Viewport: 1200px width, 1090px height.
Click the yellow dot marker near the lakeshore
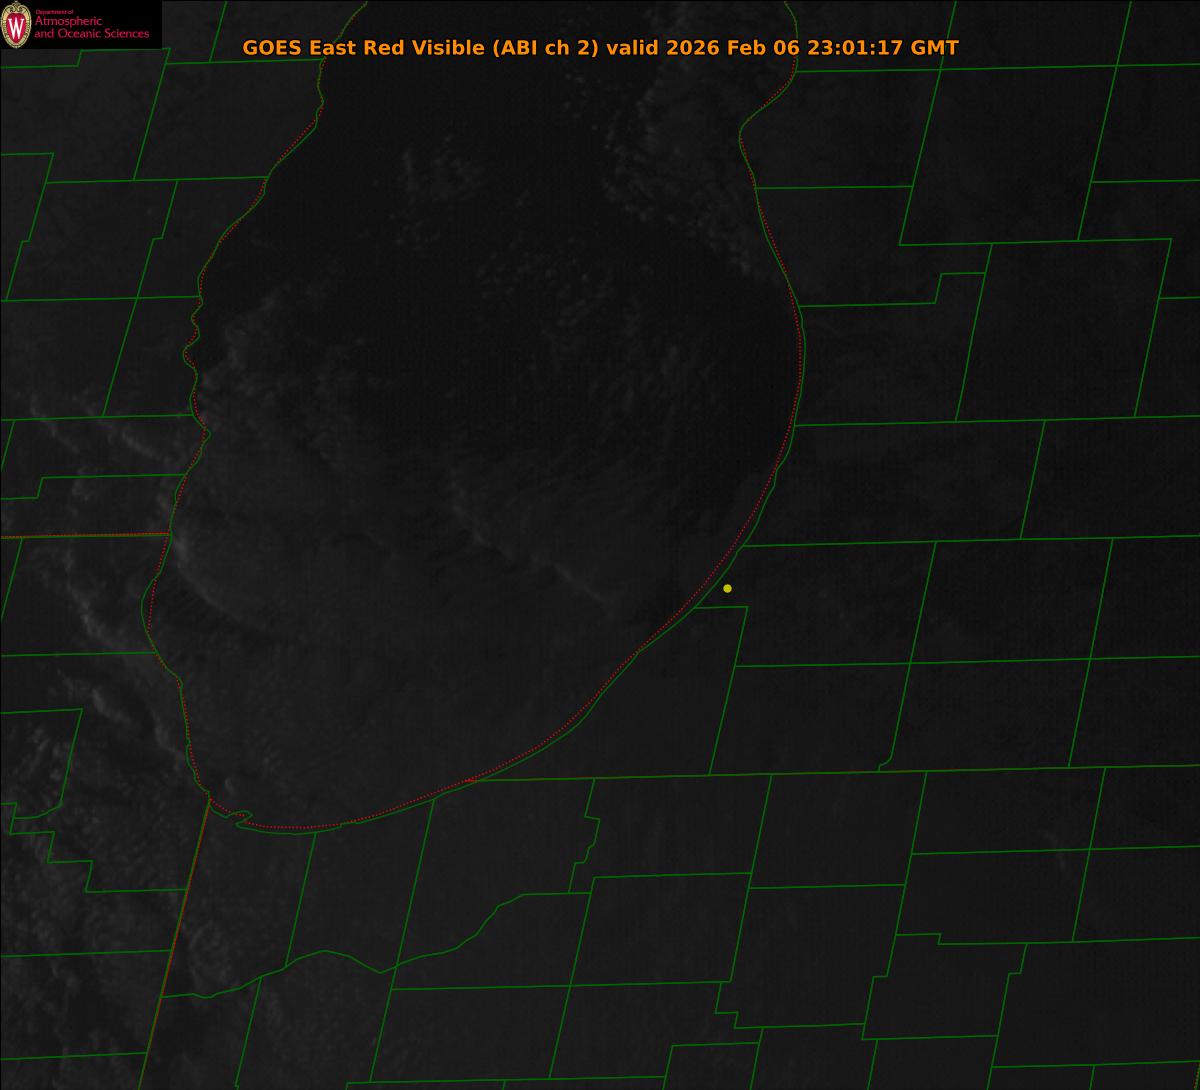coord(727,588)
